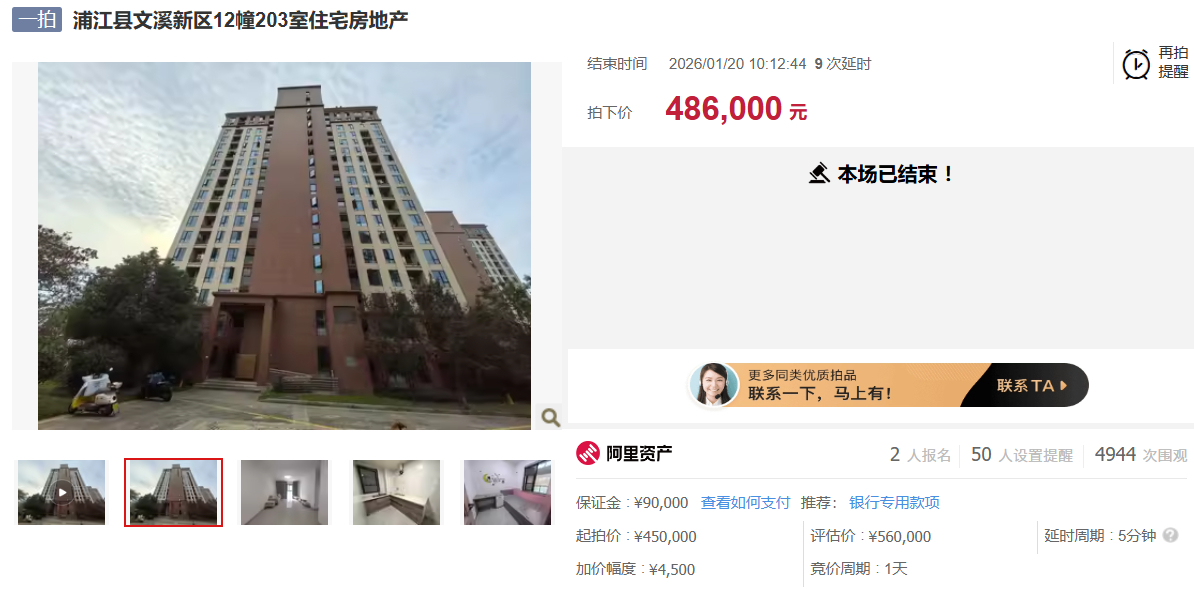1194x589 pixels.
Task: Click the help question mark beside 延时周期
Action: click(1170, 536)
